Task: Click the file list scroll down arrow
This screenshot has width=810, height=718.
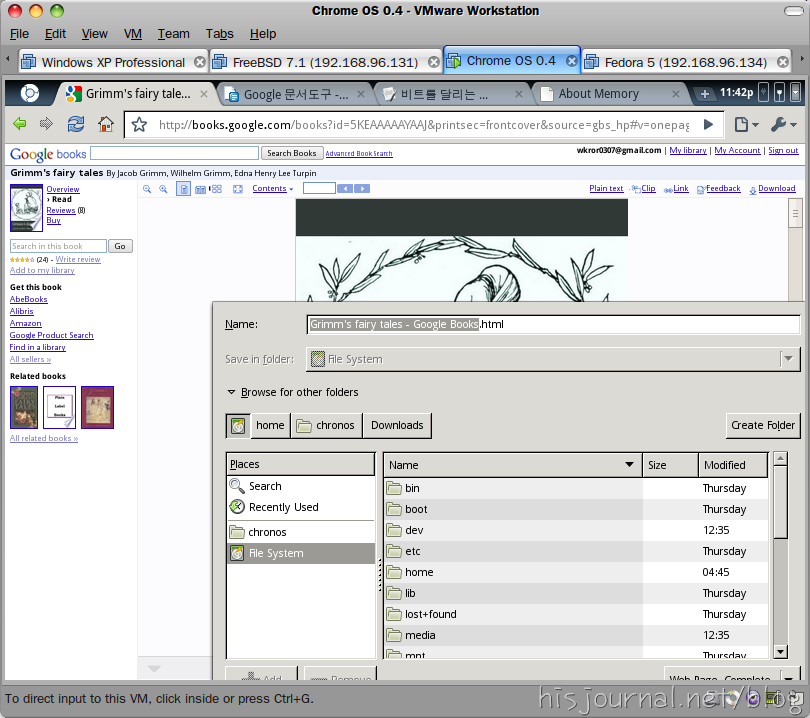Action: click(781, 652)
